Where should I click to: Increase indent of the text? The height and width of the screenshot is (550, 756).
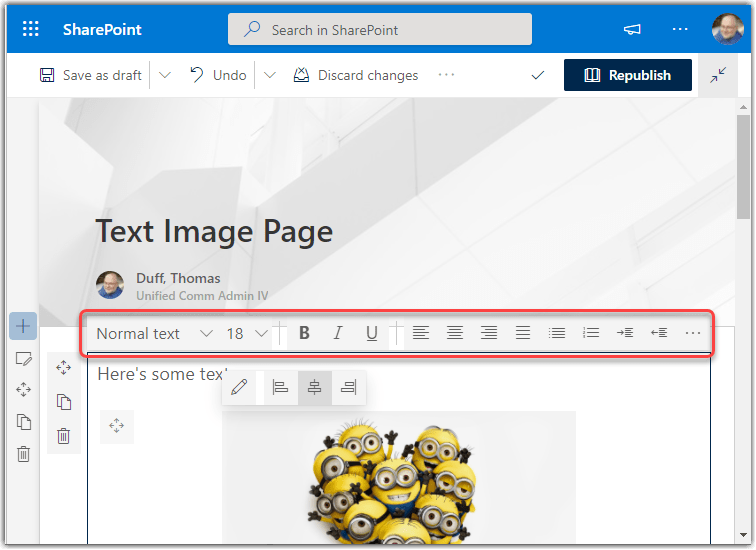point(625,333)
